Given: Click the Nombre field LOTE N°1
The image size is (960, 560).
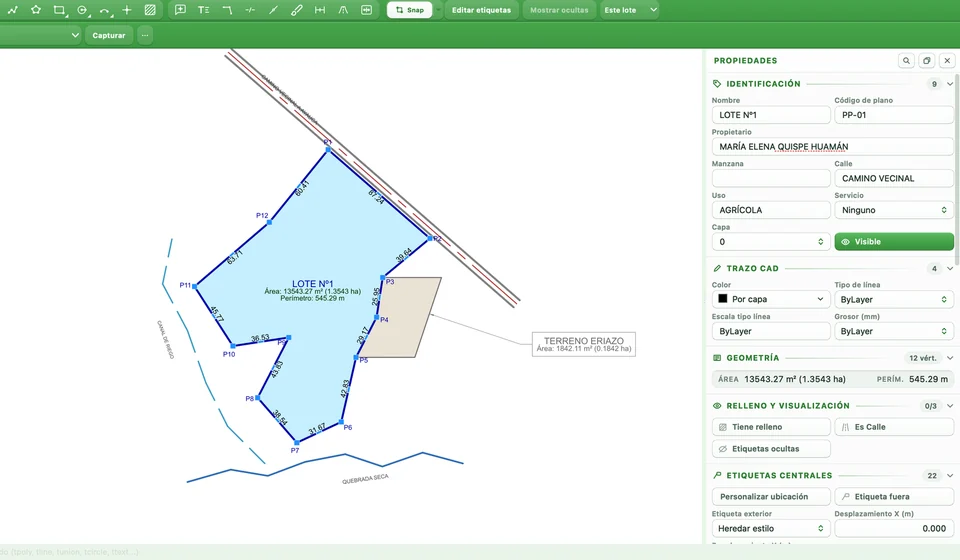Looking at the screenshot, I should pyautogui.click(x=771, y=115).
